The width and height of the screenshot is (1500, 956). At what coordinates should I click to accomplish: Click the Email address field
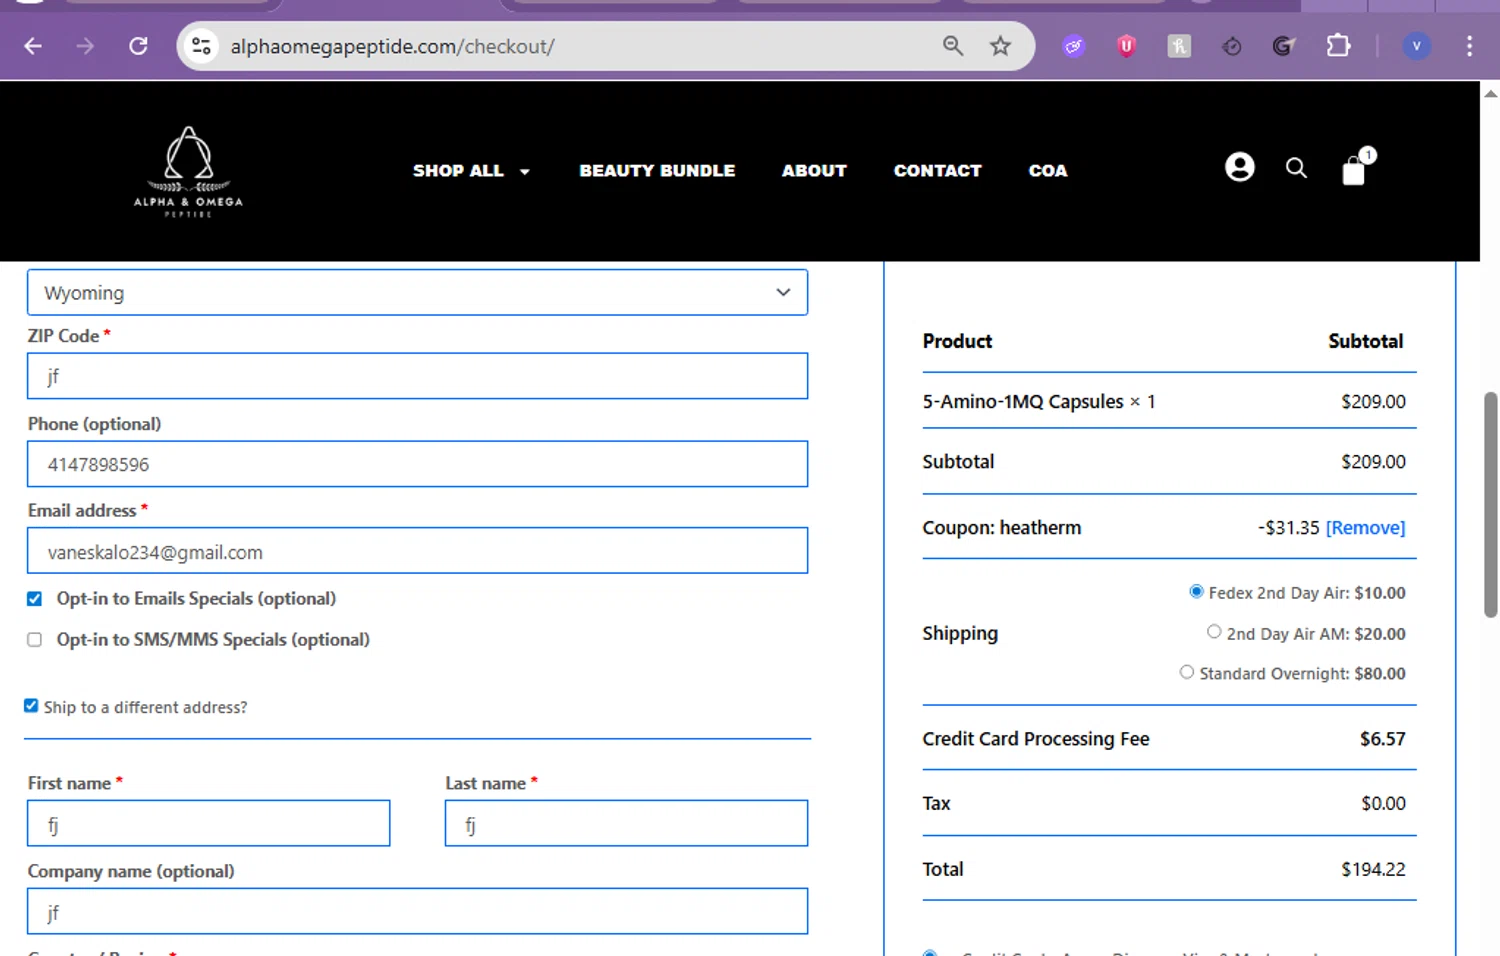417,551
